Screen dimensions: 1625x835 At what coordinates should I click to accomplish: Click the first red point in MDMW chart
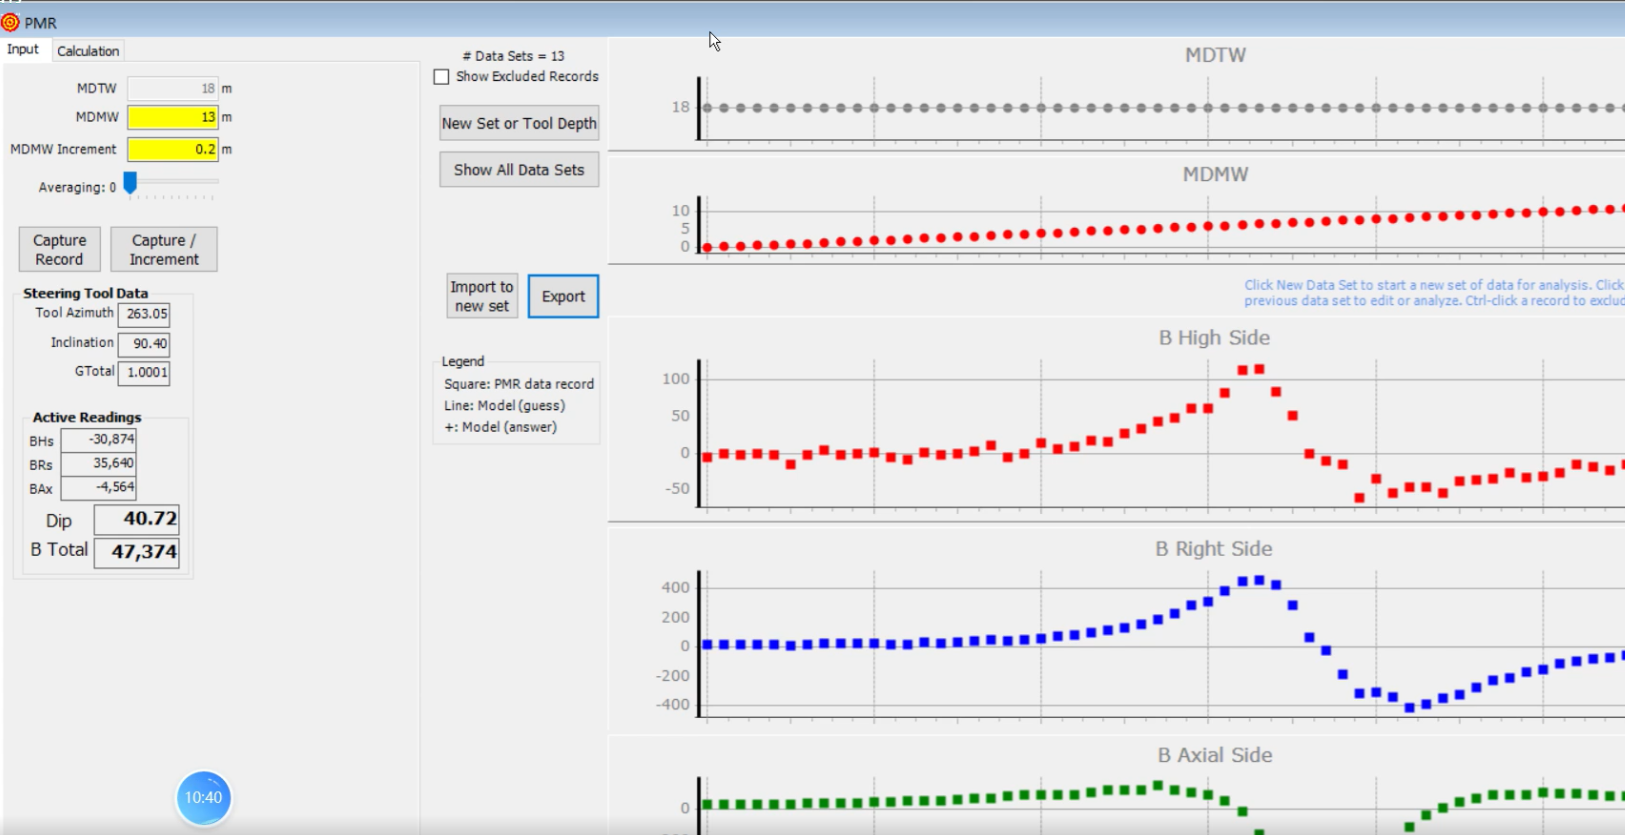pos(708,247)
